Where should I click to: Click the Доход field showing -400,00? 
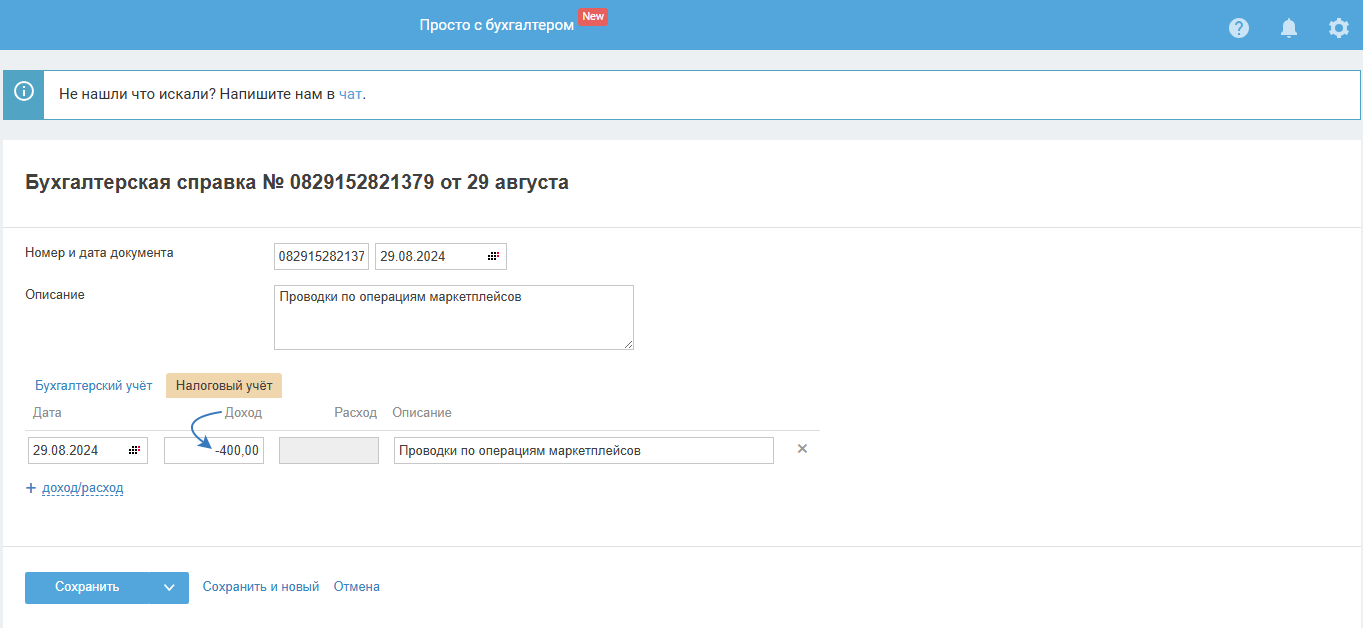214,451
